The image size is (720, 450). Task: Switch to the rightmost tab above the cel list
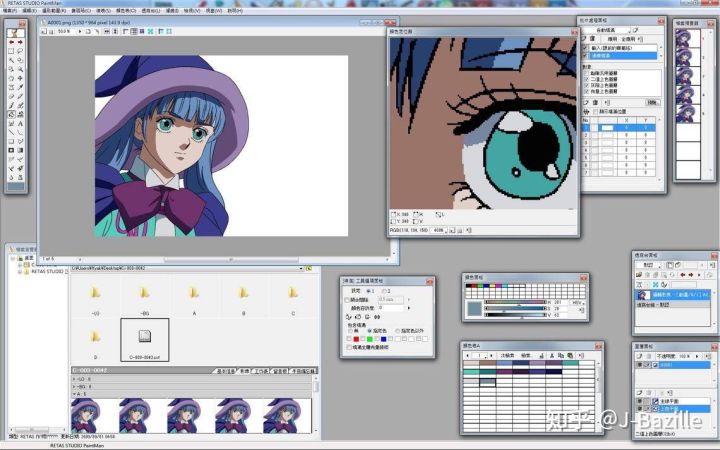pyautogui.click(x=304, y=371)
